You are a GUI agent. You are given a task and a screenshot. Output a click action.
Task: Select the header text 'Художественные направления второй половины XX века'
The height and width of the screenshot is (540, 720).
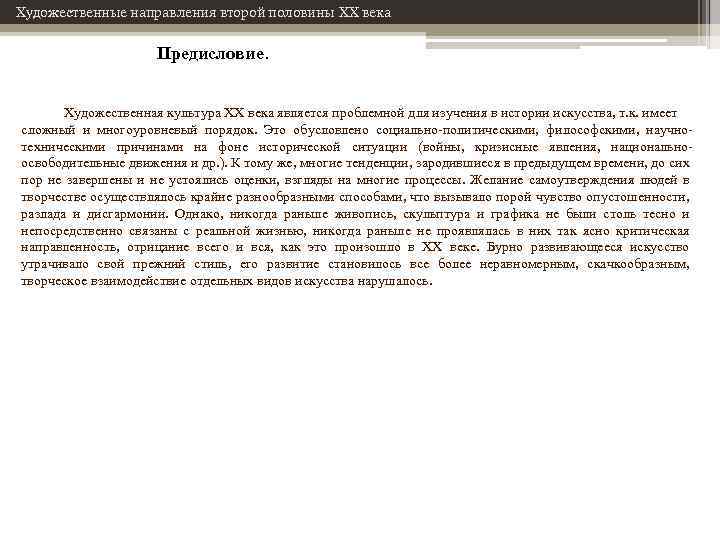203,12
